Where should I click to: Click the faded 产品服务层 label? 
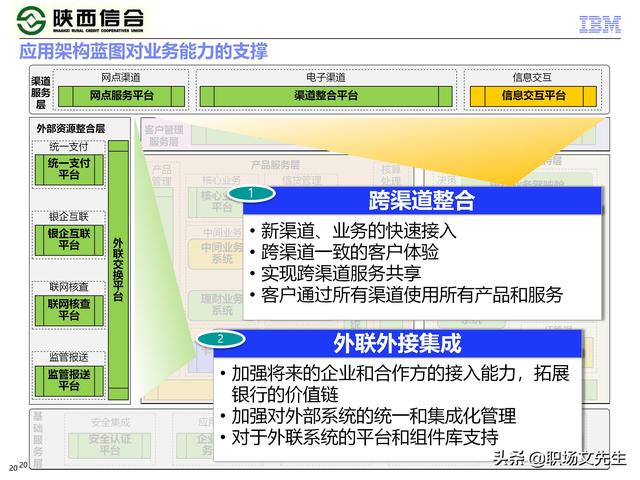point(275,165)
